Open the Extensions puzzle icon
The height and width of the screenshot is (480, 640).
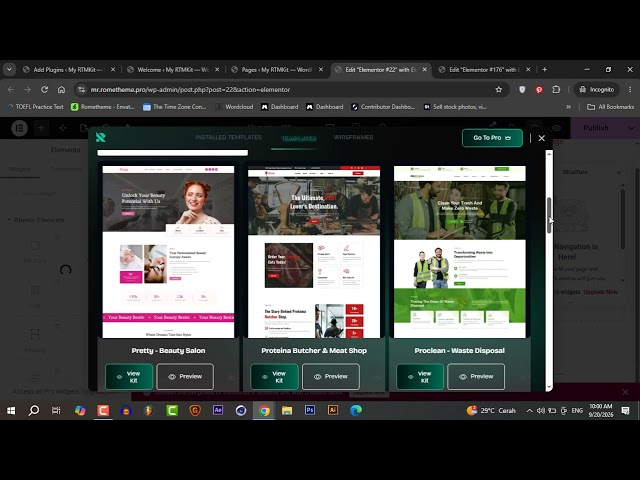(556, 89)
